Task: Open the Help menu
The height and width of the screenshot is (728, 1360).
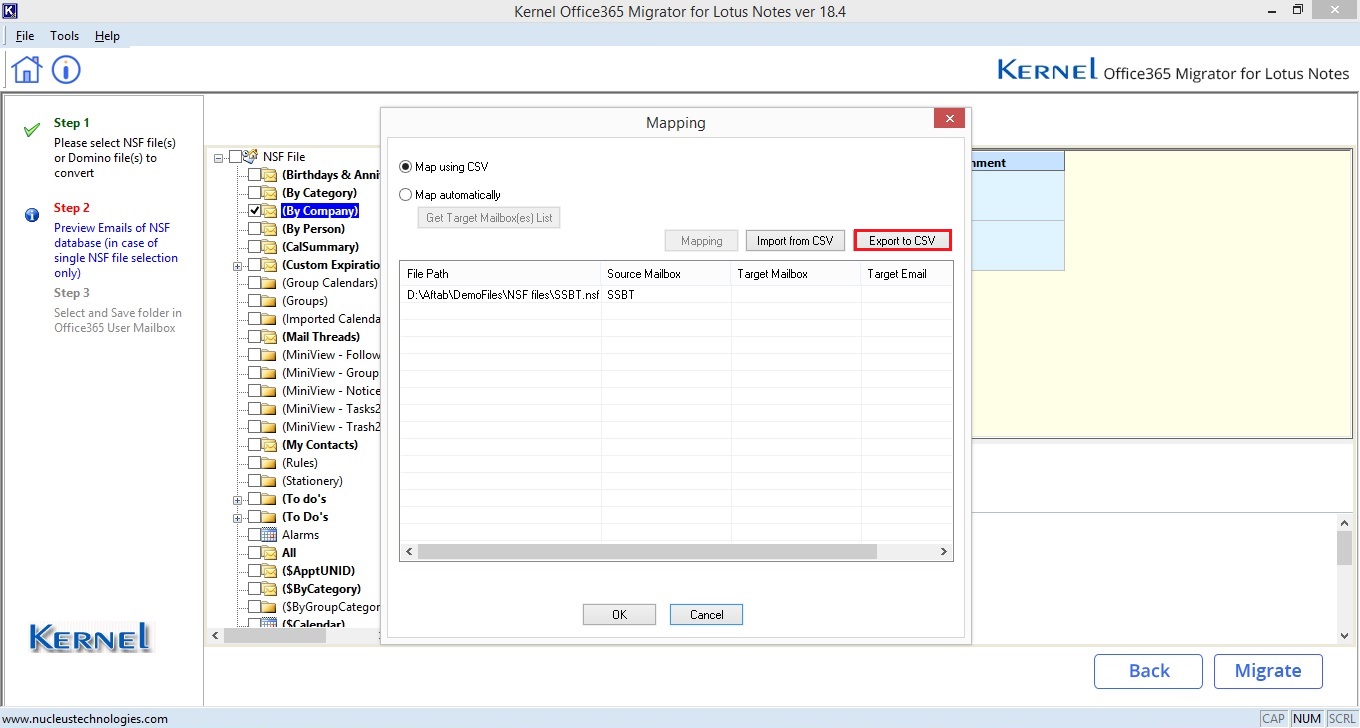Action: (107, 36)
